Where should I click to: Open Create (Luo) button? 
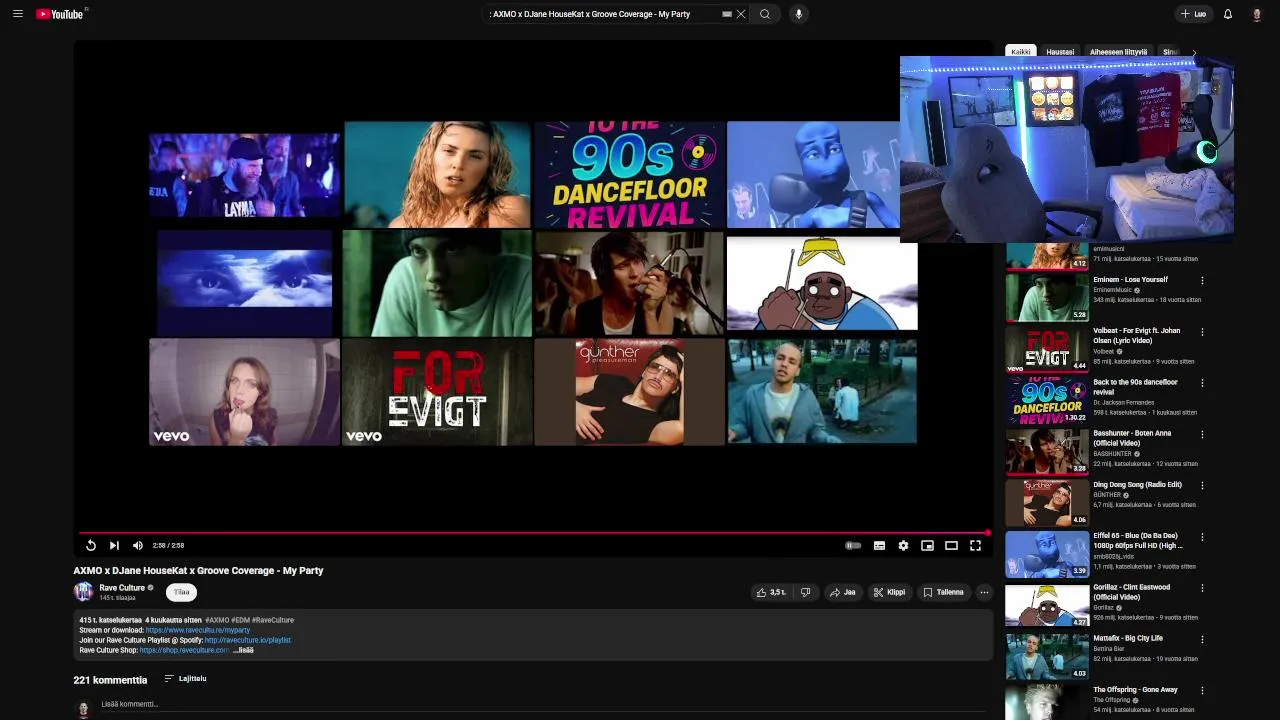pos(1193,14)
